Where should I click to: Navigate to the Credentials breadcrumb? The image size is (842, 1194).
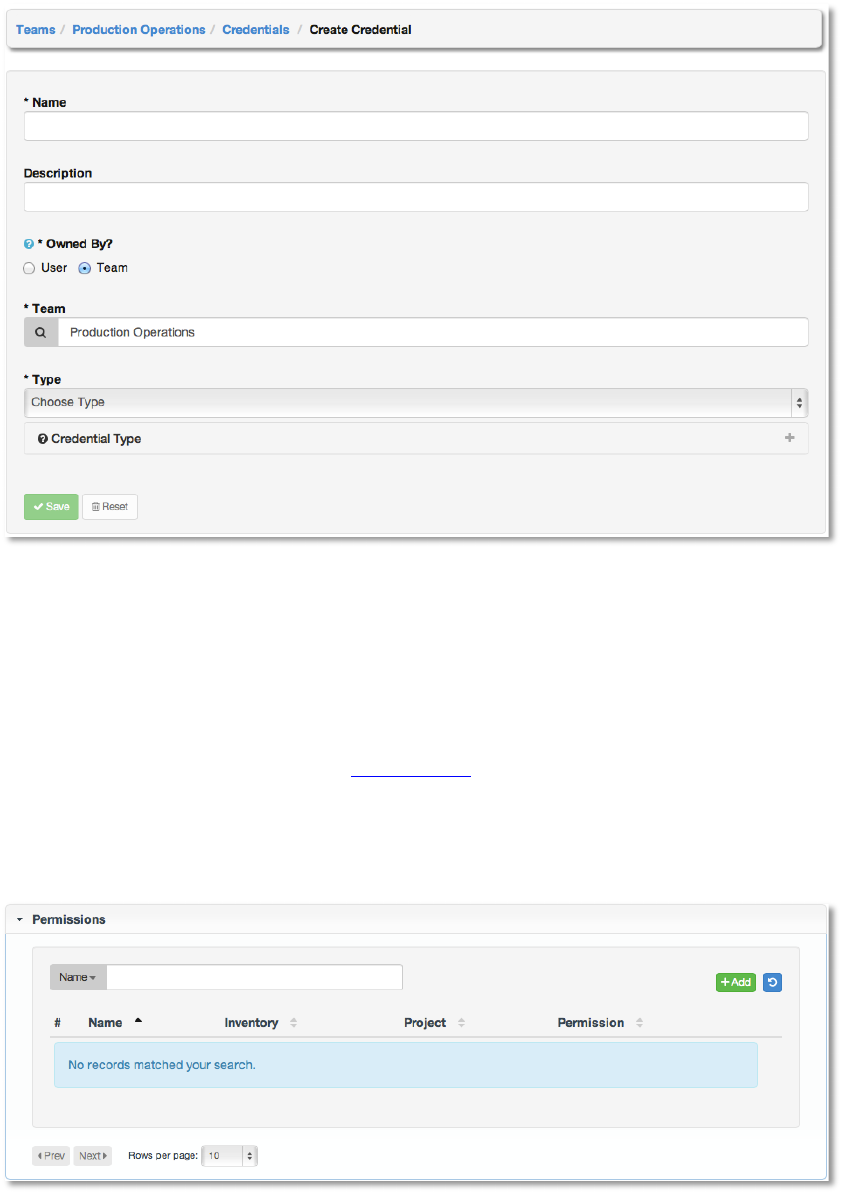click(x=256, y=30)
